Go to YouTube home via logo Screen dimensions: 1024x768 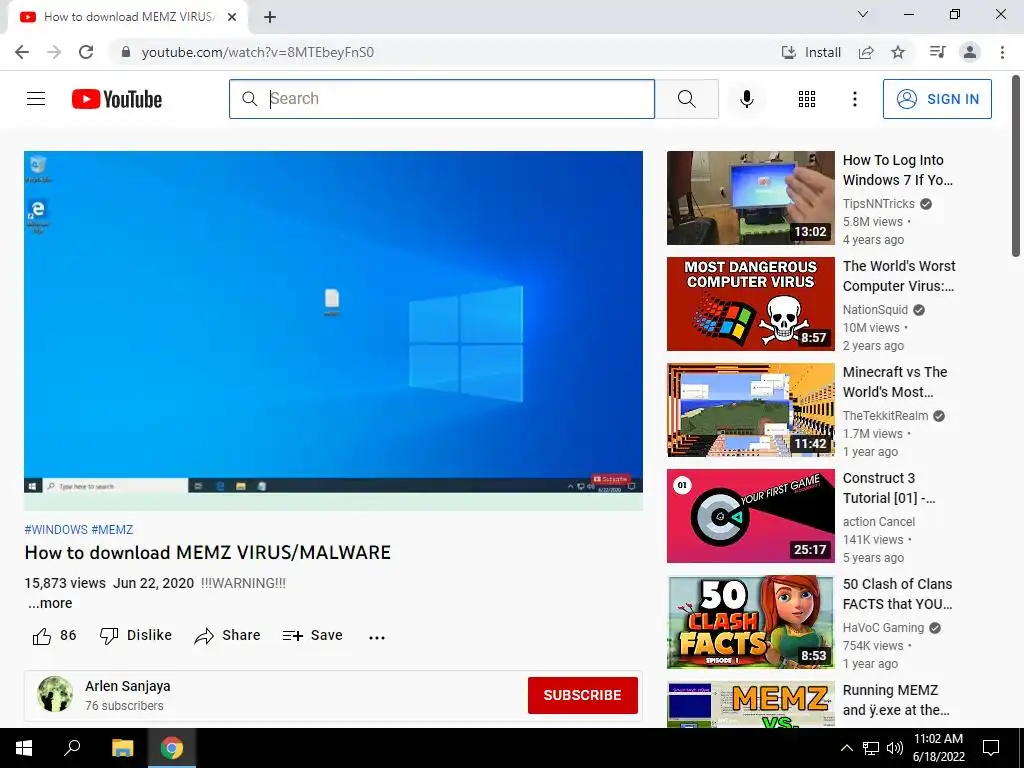(117, 99)
